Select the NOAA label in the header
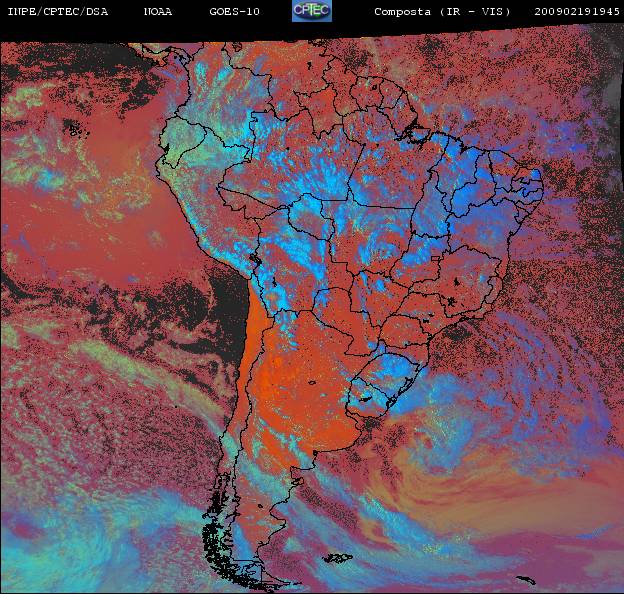Screen dimensions: 624x594 click(158, 12)
